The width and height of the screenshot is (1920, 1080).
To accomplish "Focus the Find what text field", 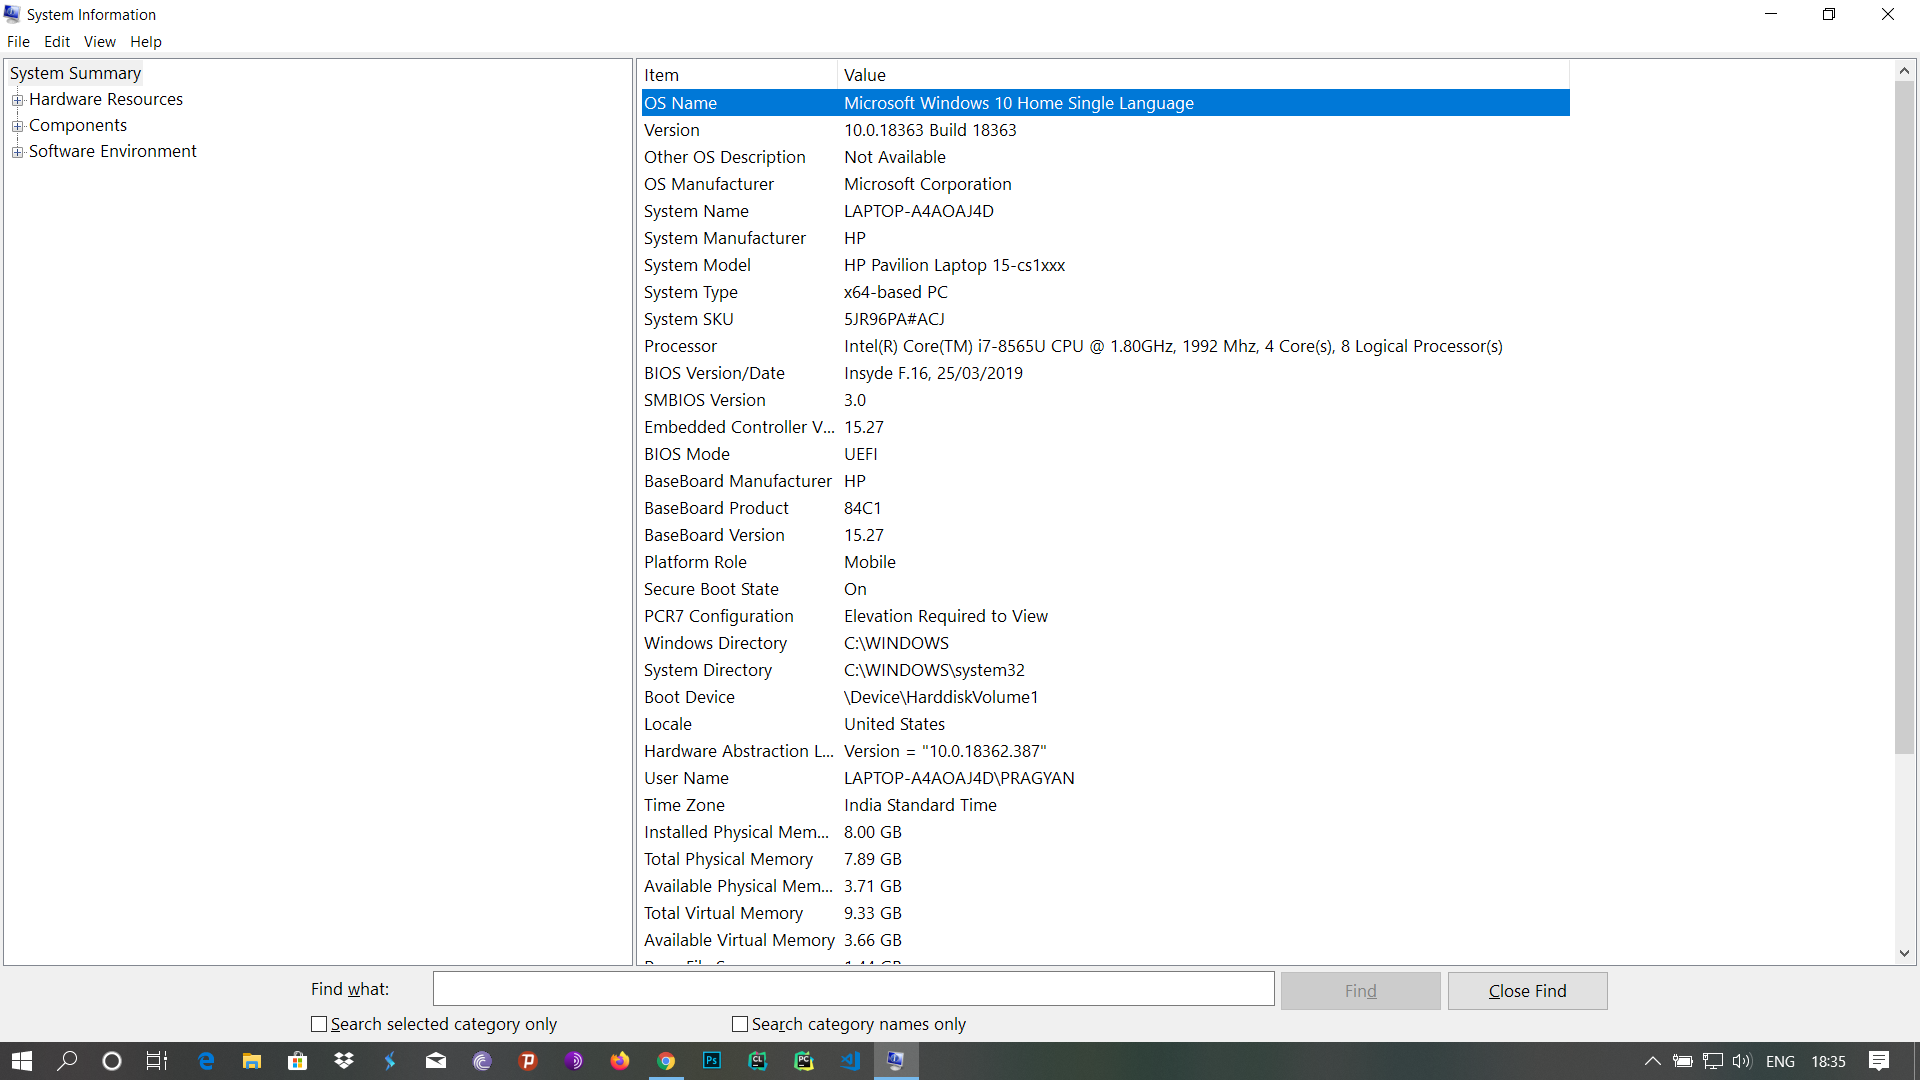I will (853, 989).
